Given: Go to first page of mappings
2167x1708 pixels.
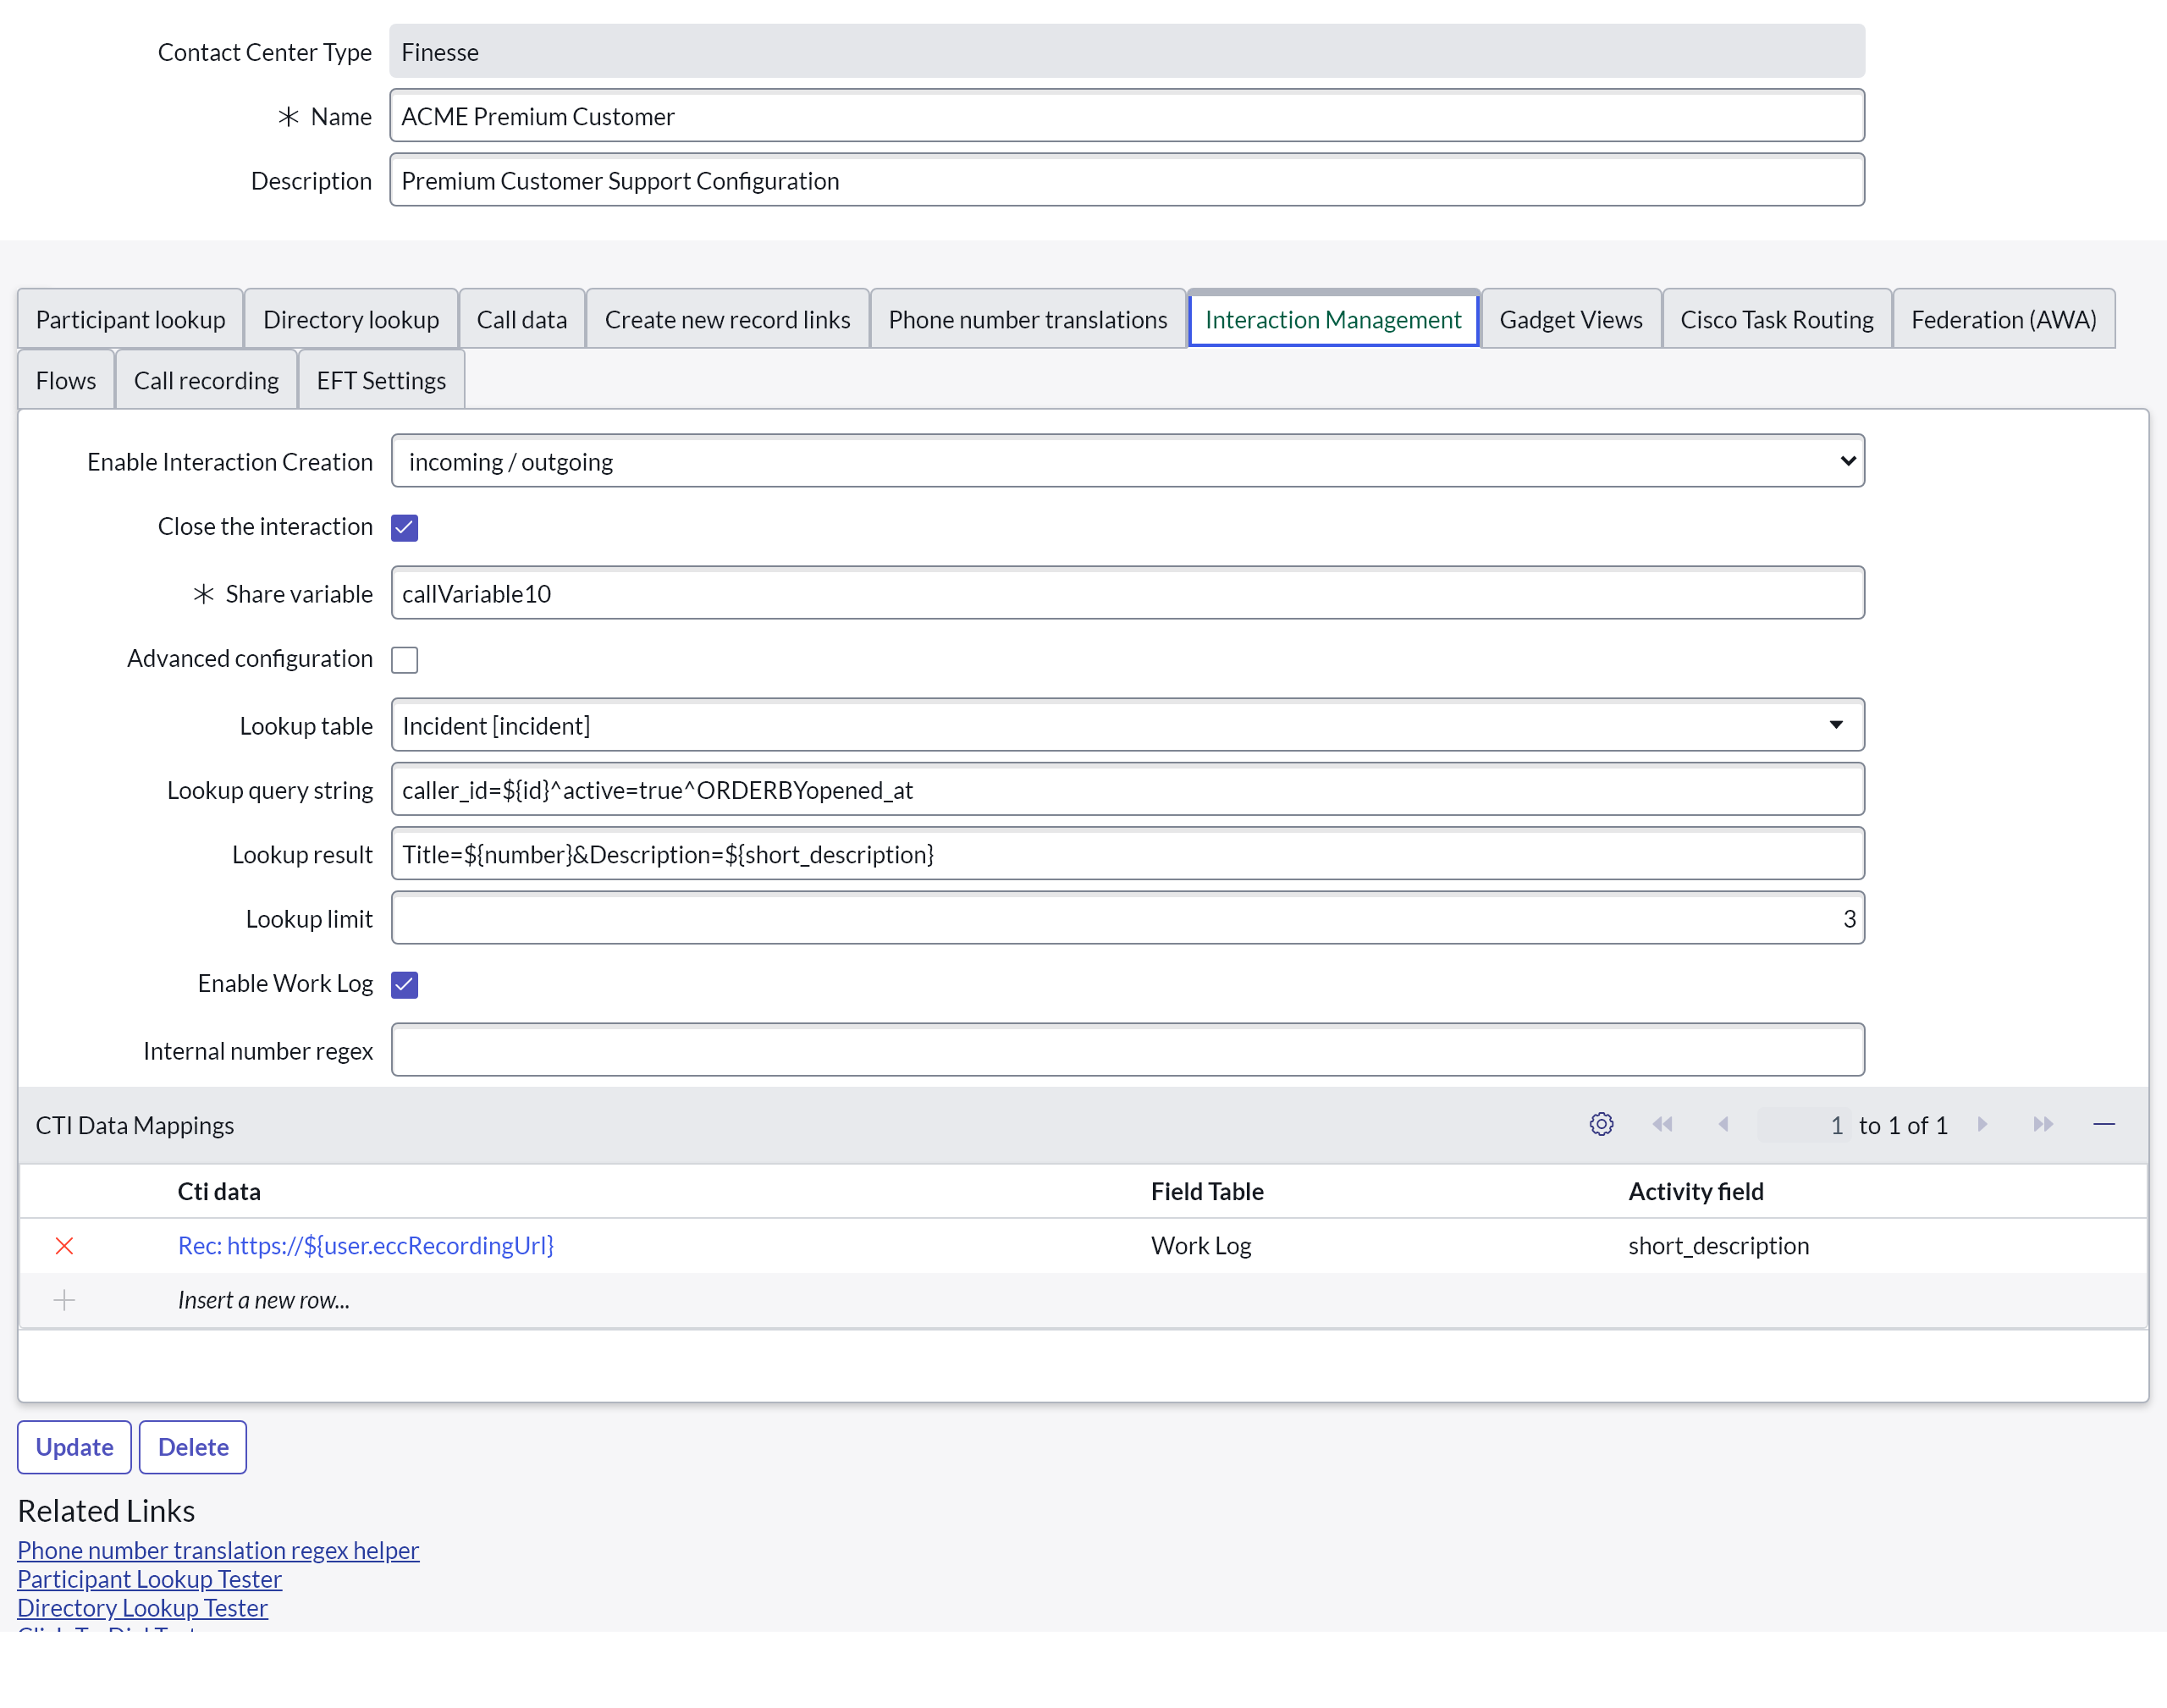Looking at the screenshot, I should [x=1662, y=1124].
